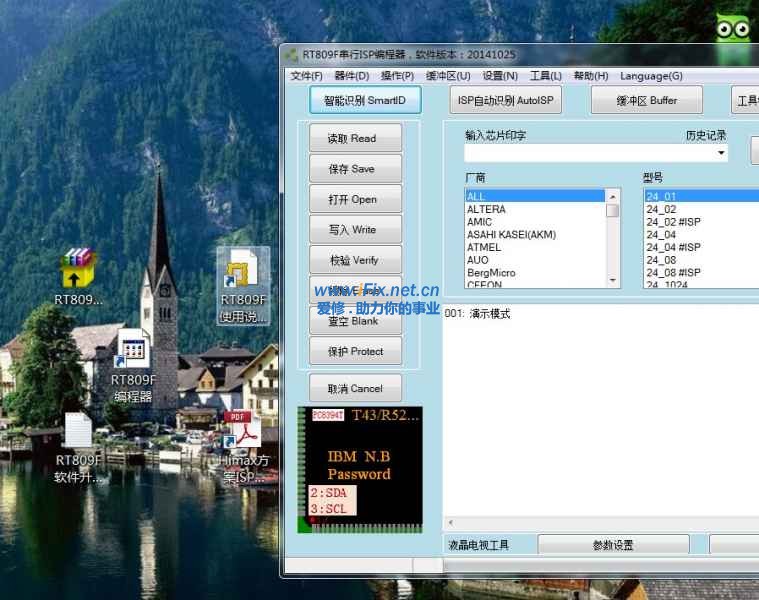Select ASAHI KASEI(AKM) in the vendor list
759x600 pixels.
[x=535, y=235]
